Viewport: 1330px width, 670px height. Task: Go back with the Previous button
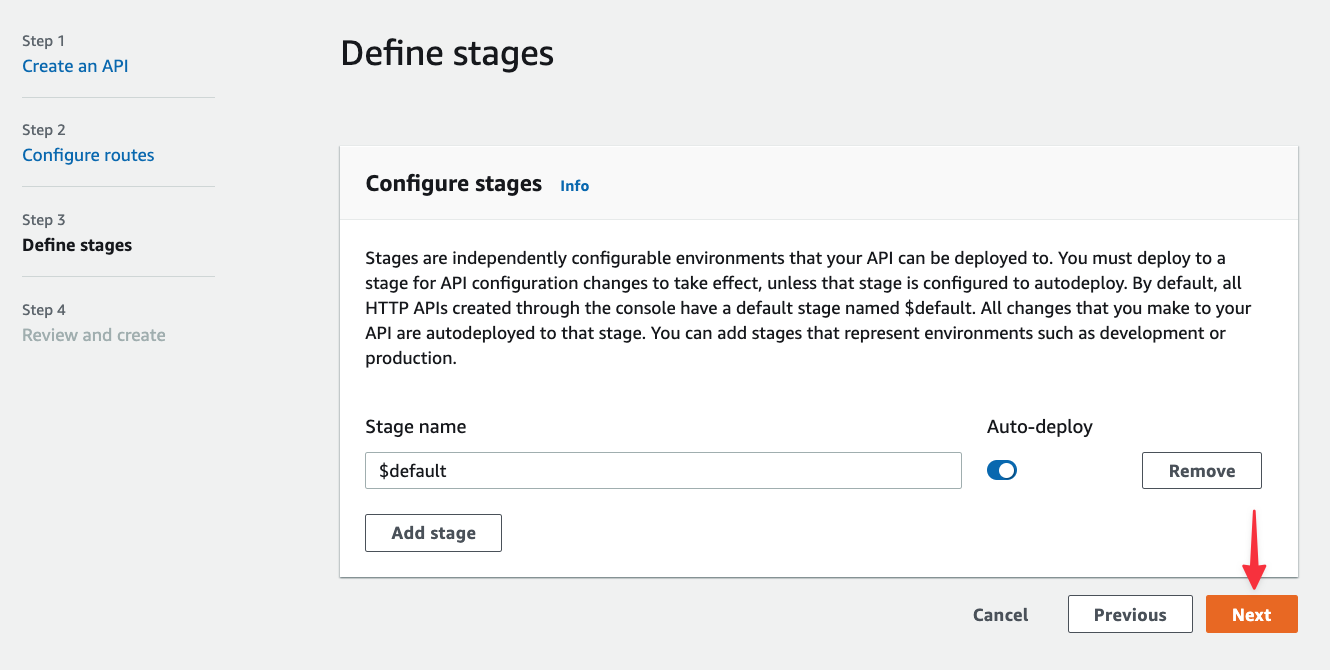point(1130,614)
